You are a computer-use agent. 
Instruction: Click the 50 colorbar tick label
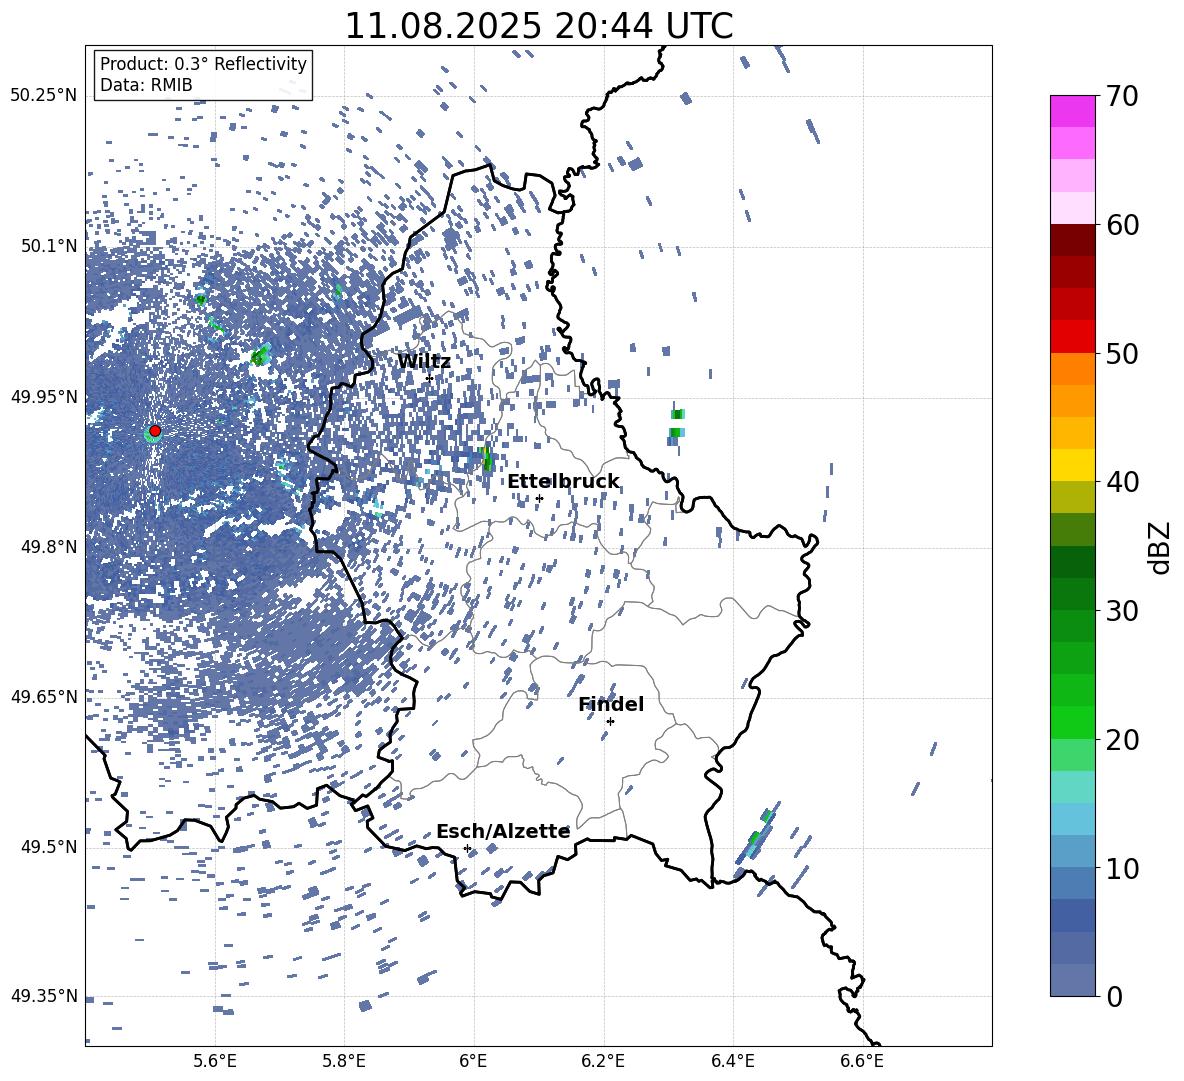coord(1122,354)
